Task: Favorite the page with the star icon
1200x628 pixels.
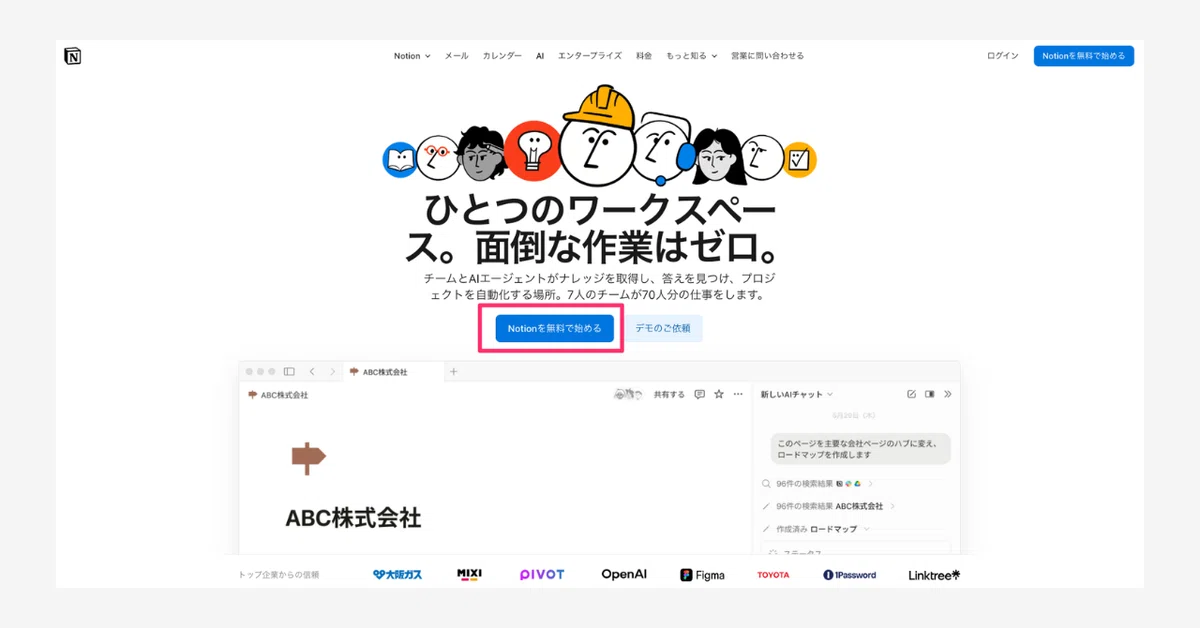Action: pyautogui.click(x=718, y=394)
